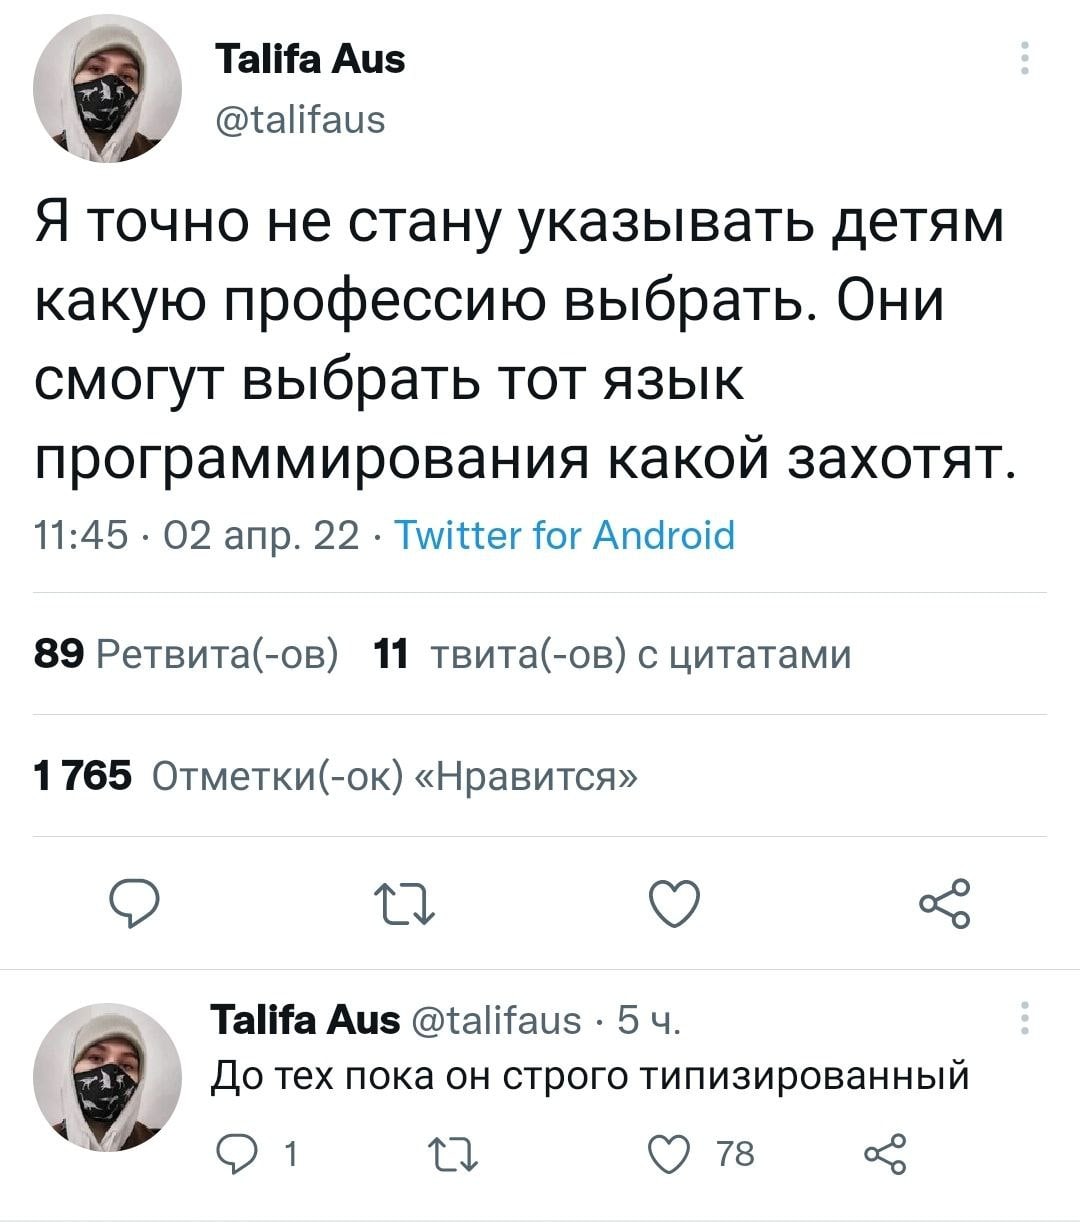
Task: Open the Twitter for Android link
Action: pos(565,536)
